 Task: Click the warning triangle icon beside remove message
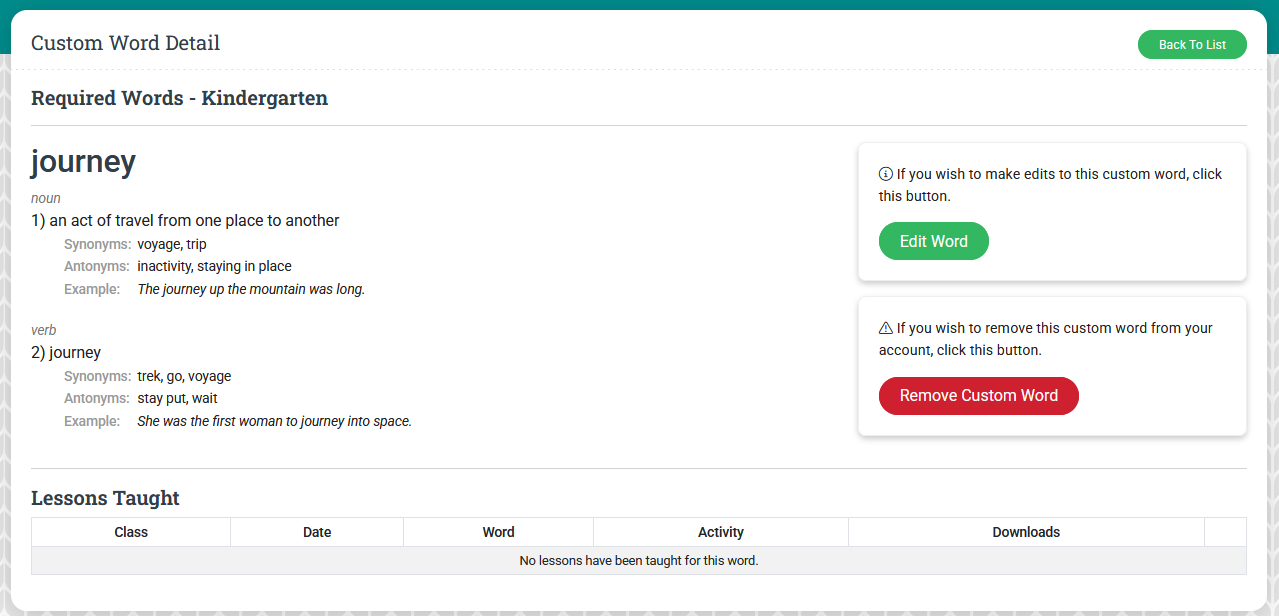[885, 328]
